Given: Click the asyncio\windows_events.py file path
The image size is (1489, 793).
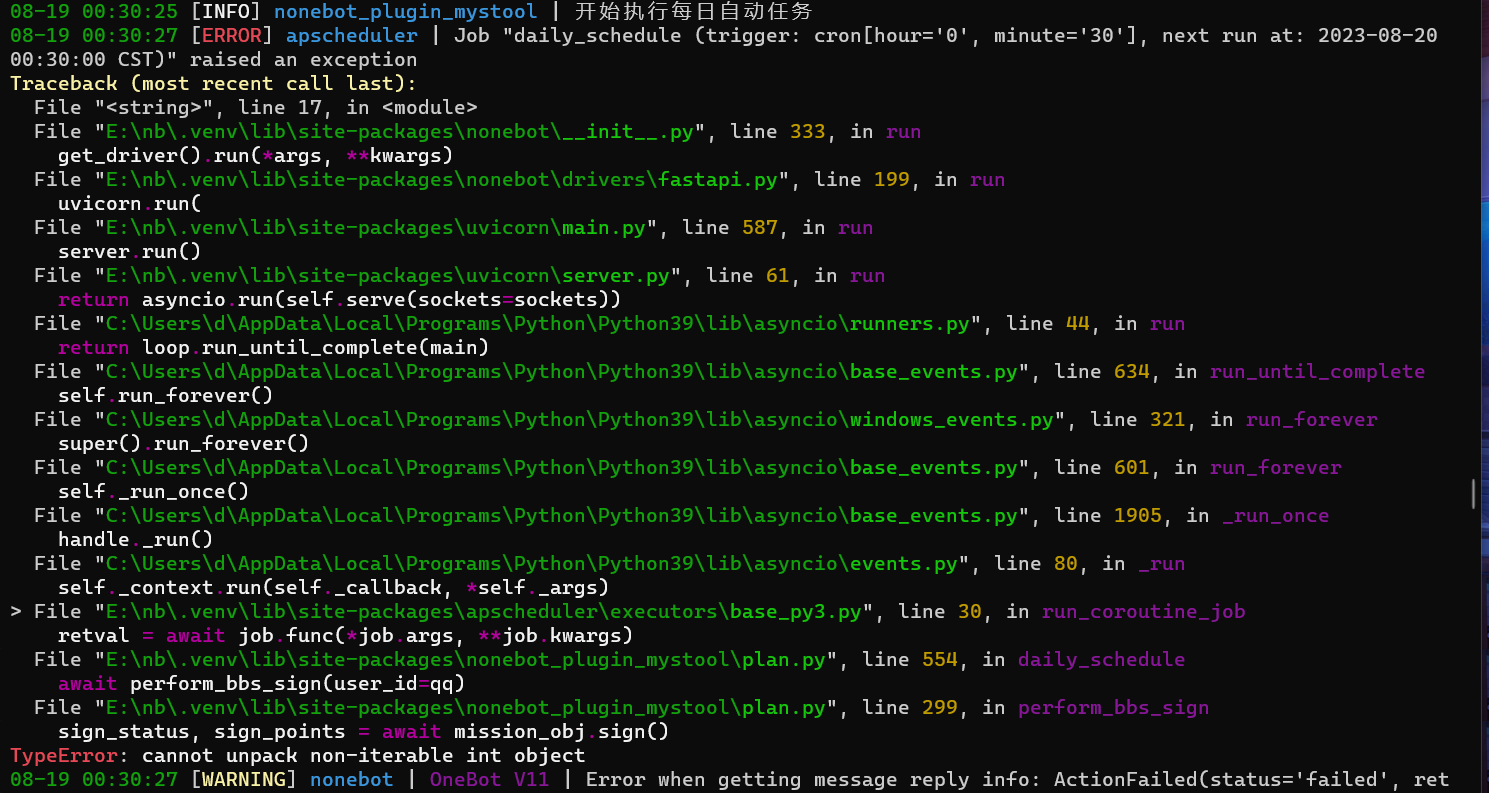Looking at the screenshot, I should pyautogui.click(x=580, y=420).
